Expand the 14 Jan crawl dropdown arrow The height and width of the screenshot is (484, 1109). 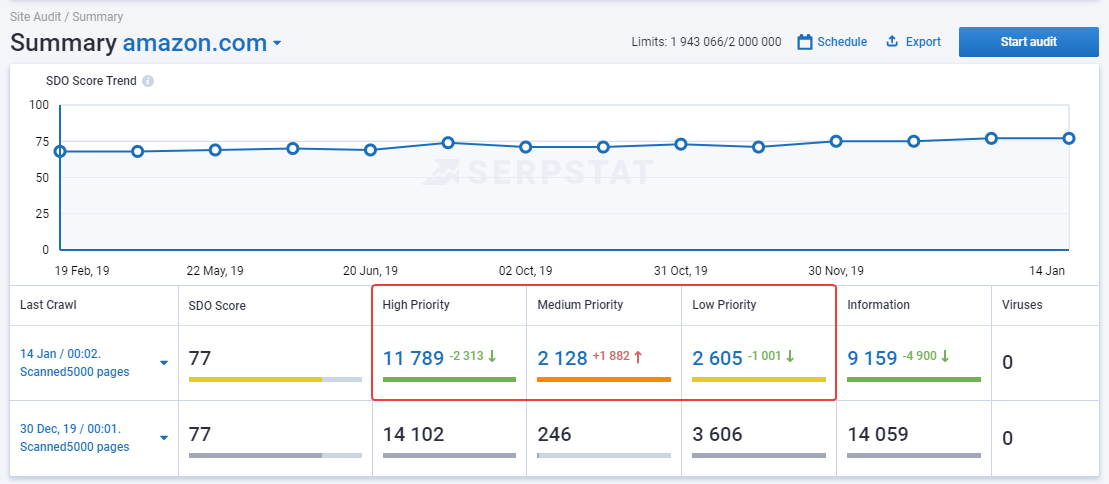click(x=164, y=363)
